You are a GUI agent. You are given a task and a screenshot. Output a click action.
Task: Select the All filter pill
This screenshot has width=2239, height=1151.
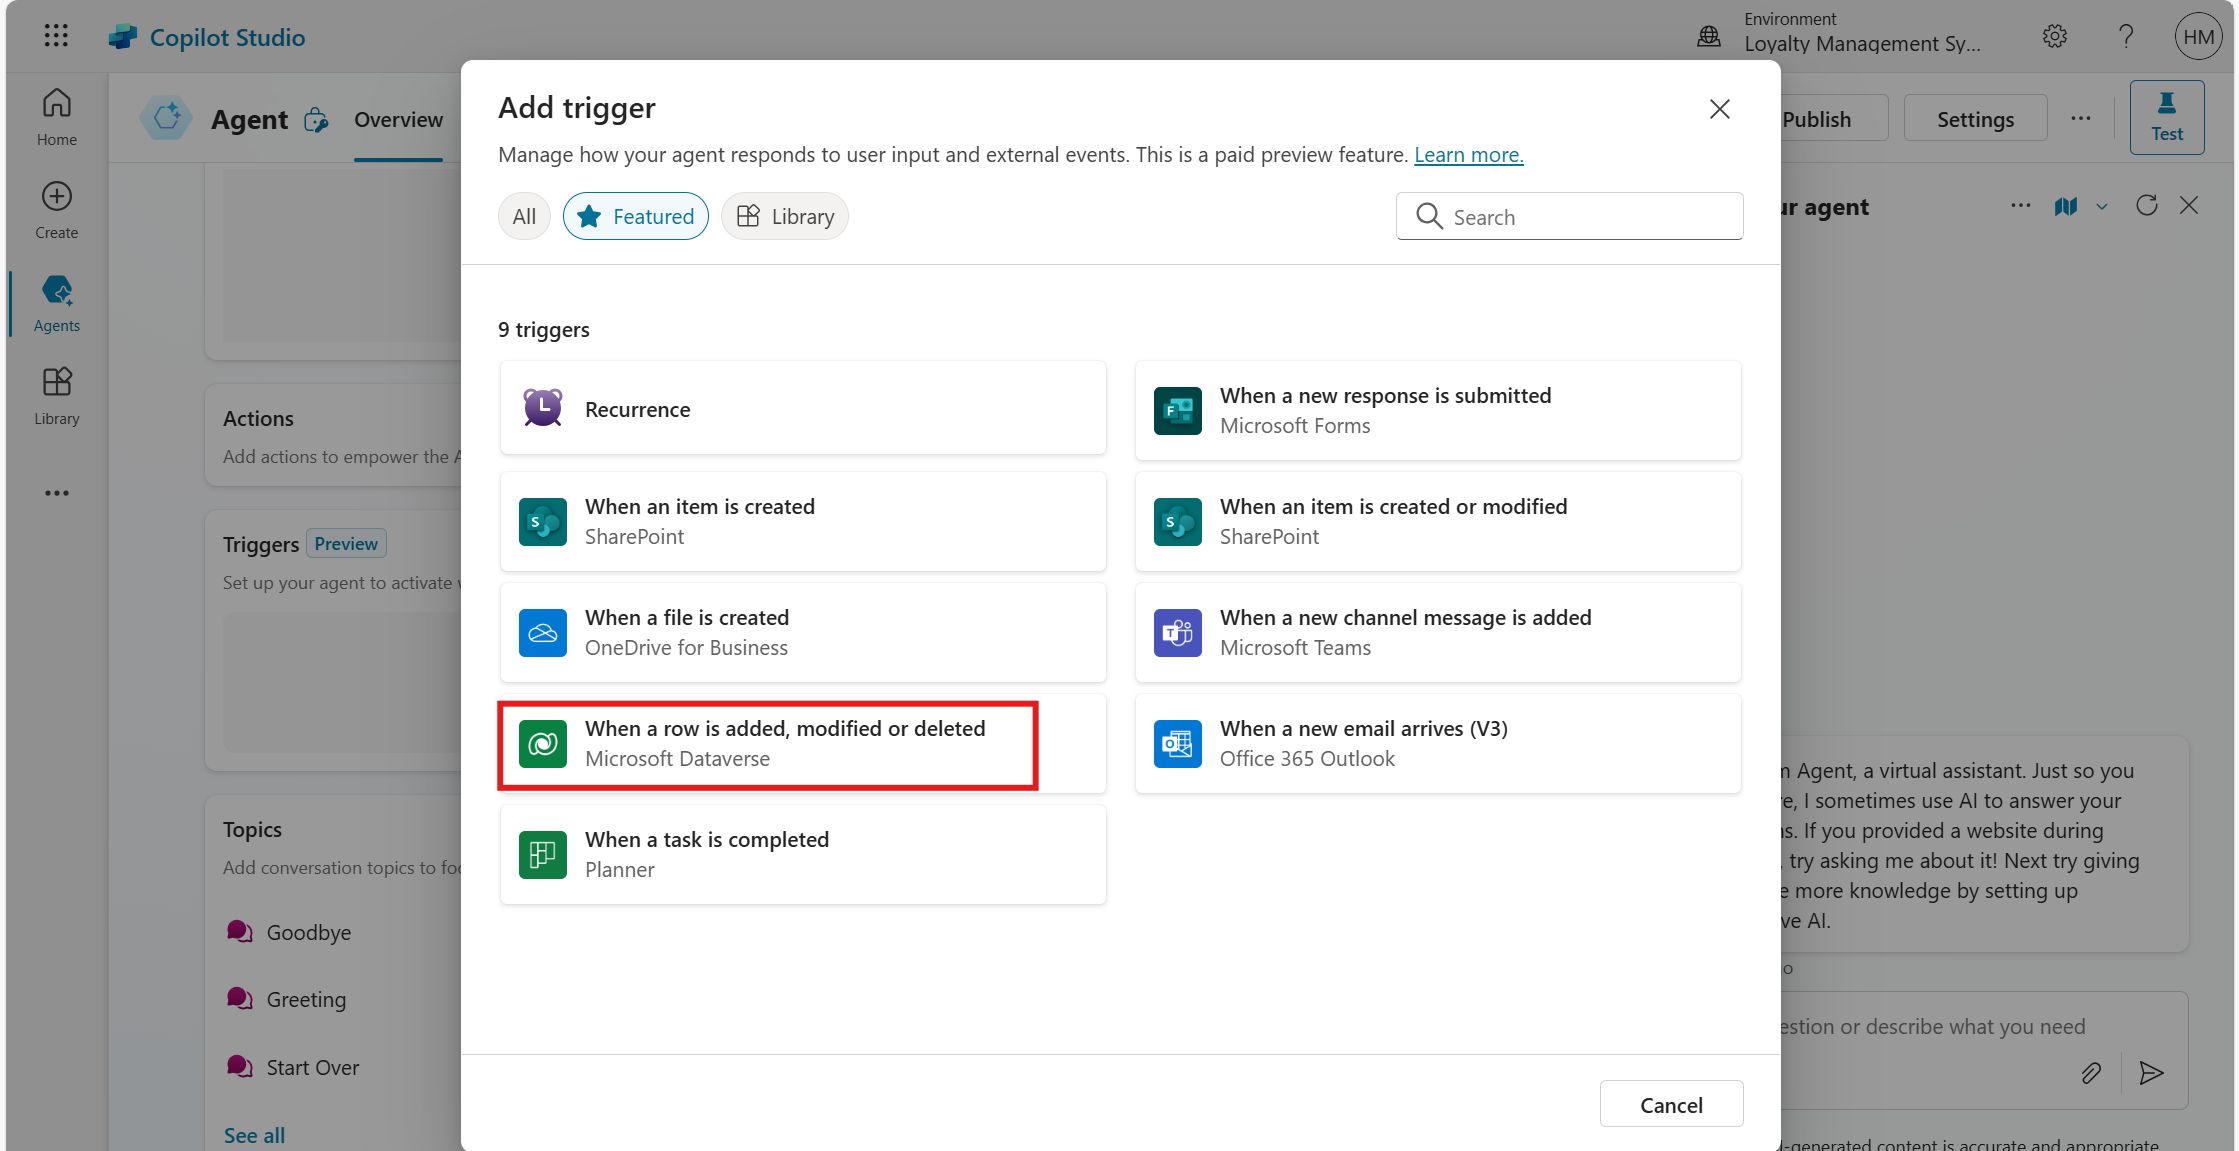524,217
